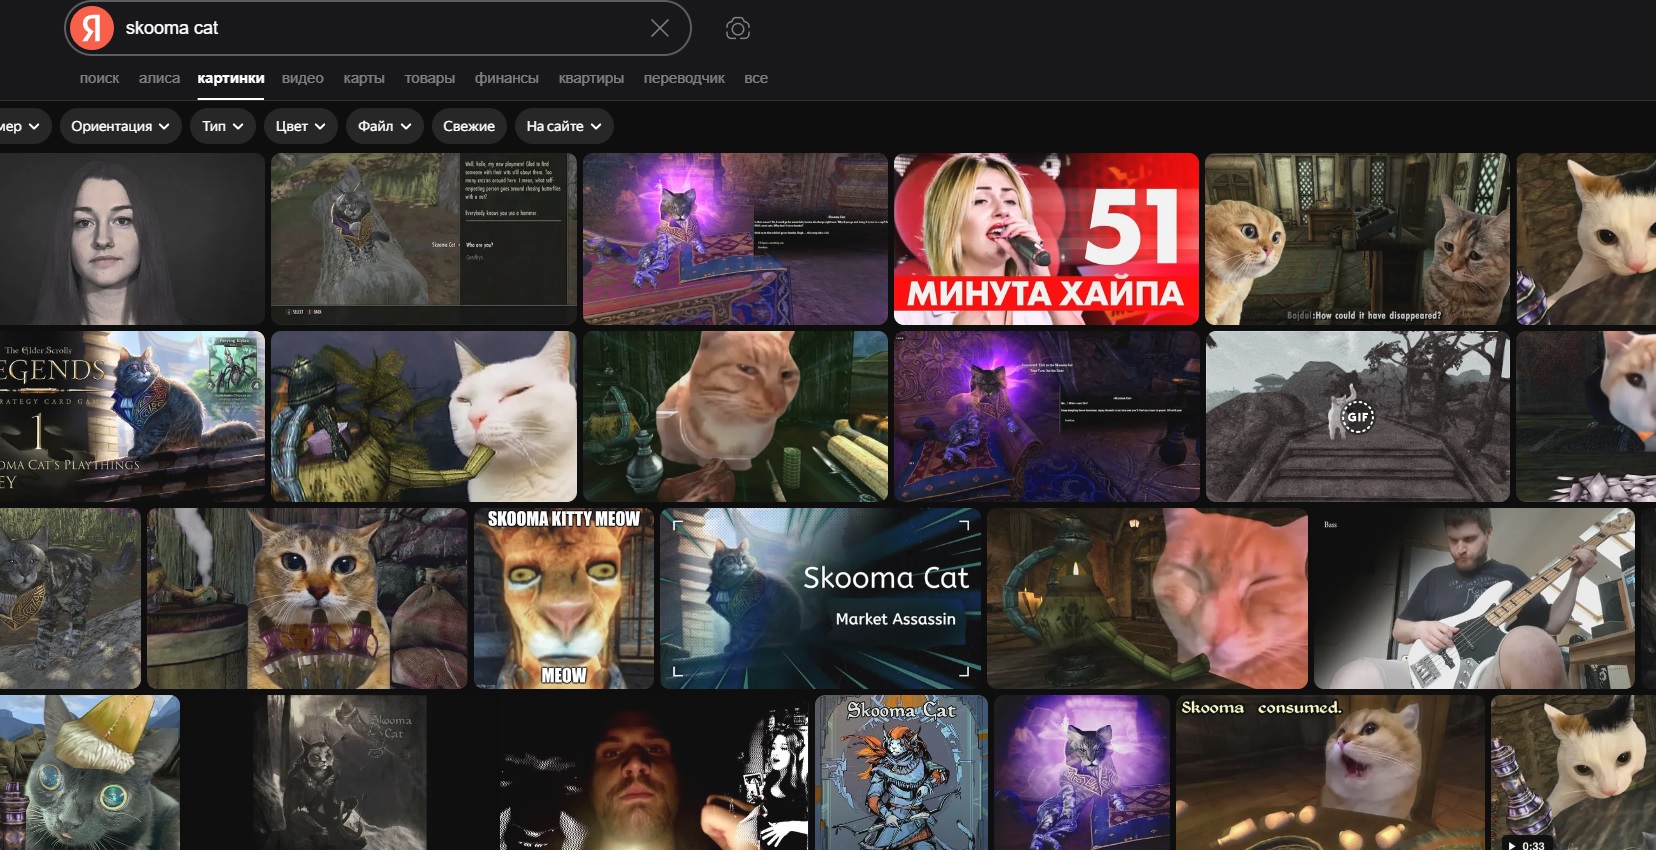Viewport: 1656px width, 850px height.
Task: Click the GIF badge on the stone path thumbnail
Action: point(1358,417)
